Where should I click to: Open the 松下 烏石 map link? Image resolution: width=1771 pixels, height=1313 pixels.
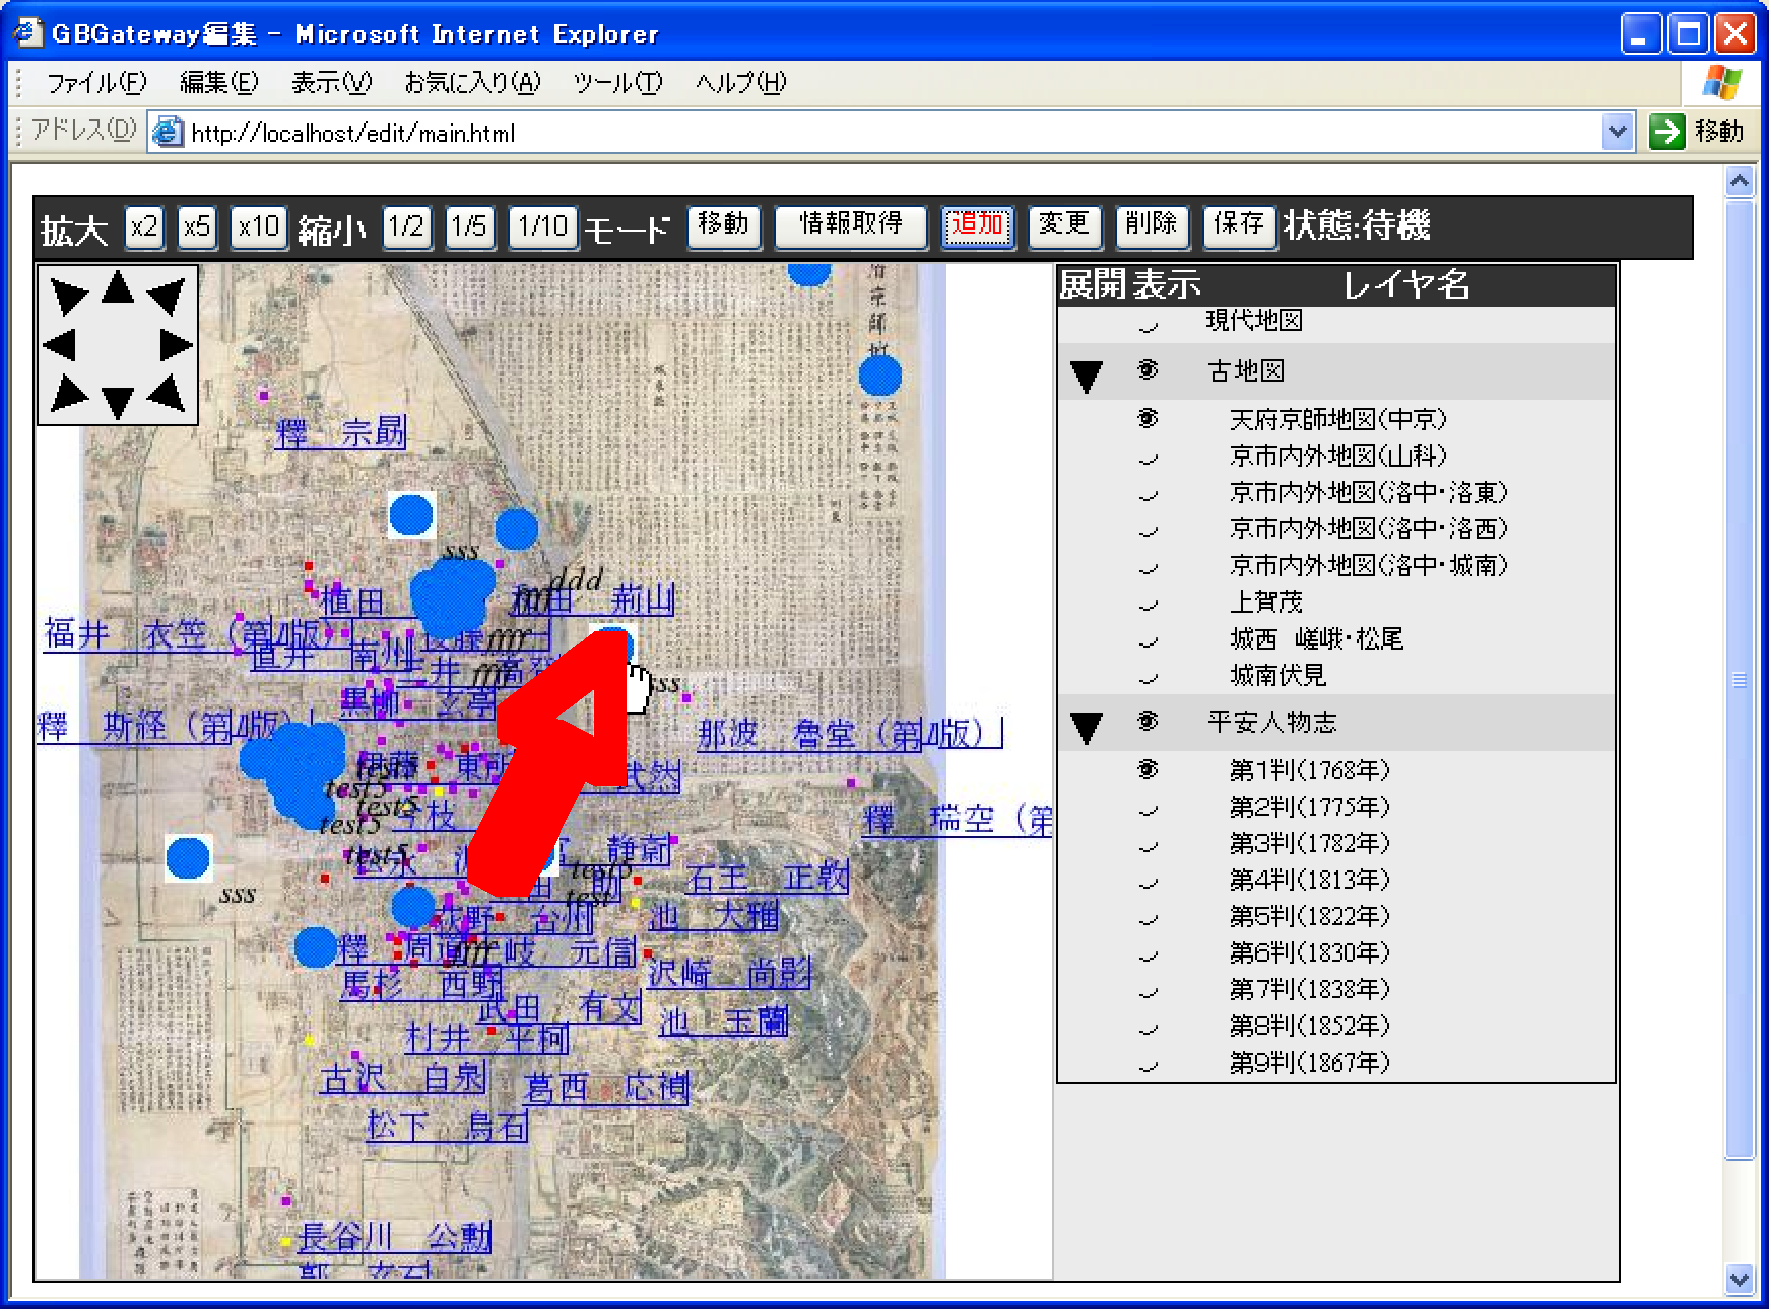point(447,1126)
